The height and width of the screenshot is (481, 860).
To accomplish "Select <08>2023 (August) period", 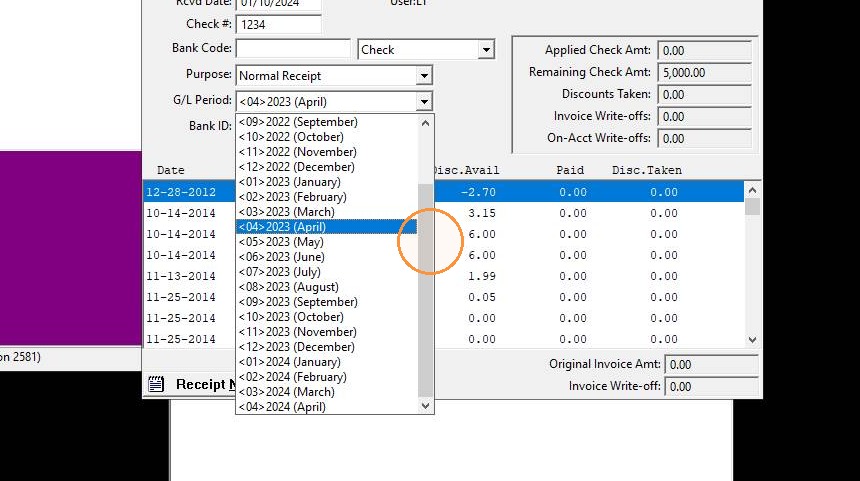I will coord(327,287).
